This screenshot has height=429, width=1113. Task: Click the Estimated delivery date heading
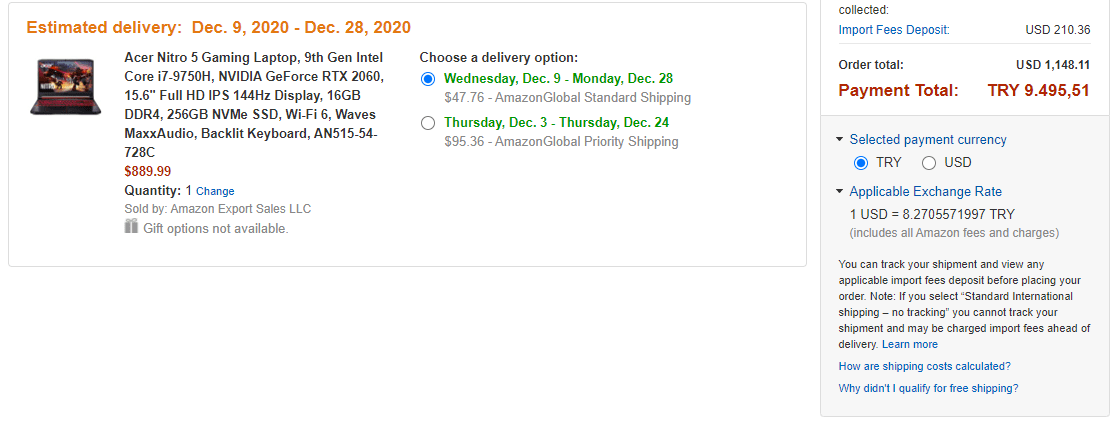click(218, 27)
